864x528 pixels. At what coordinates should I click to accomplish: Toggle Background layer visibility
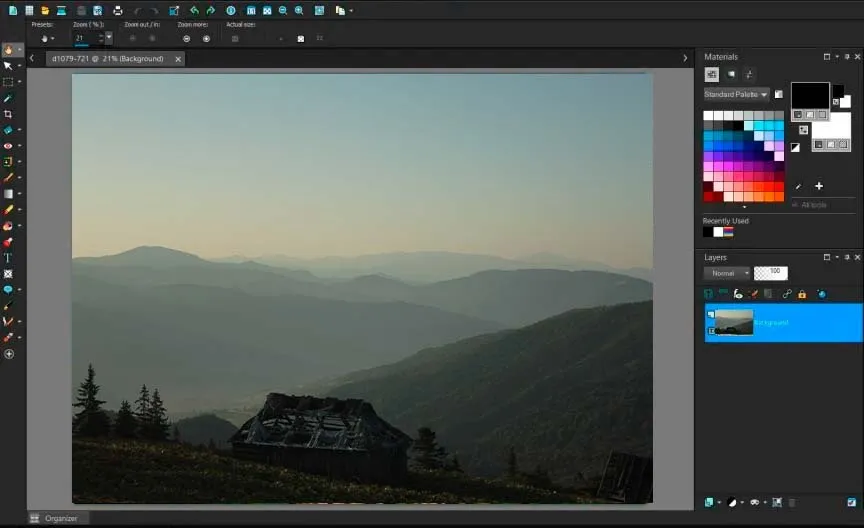711,314
